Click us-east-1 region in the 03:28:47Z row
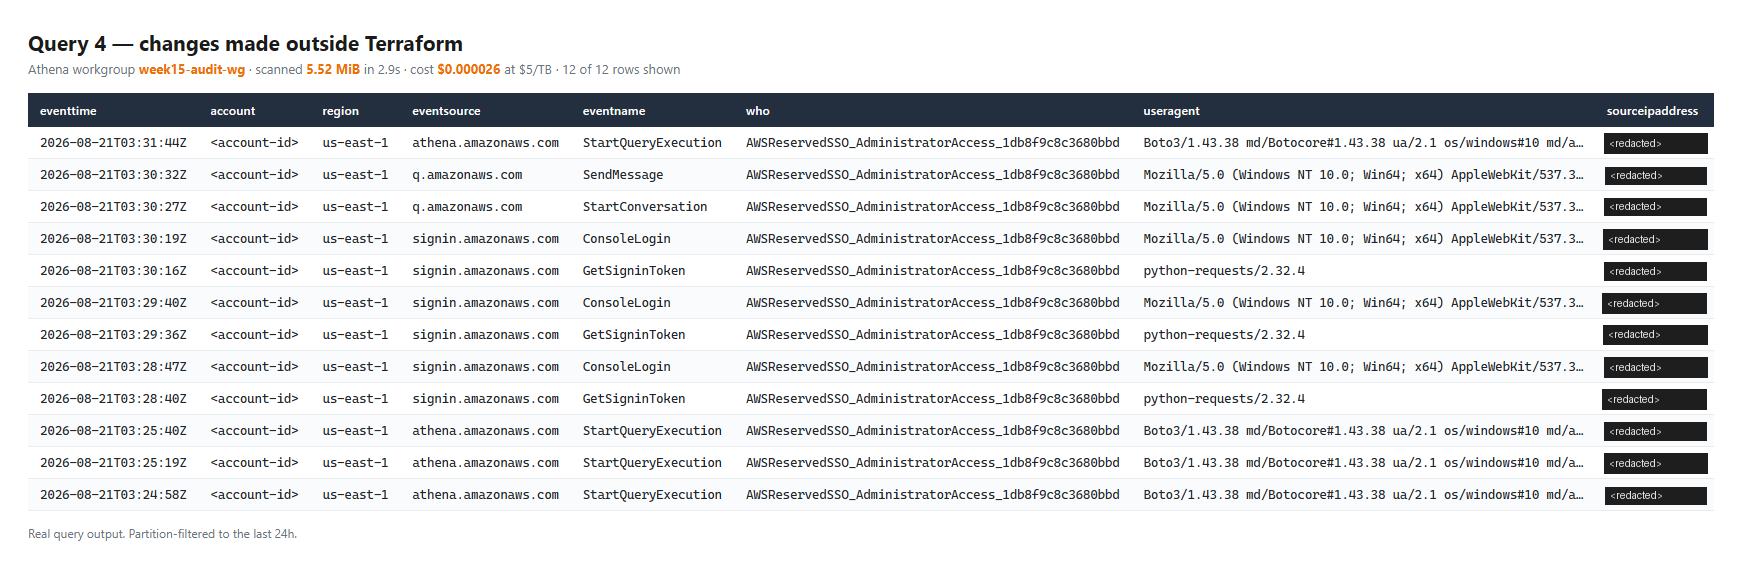The width and height of the screenshot is (1743, 569). click(355, 367)
